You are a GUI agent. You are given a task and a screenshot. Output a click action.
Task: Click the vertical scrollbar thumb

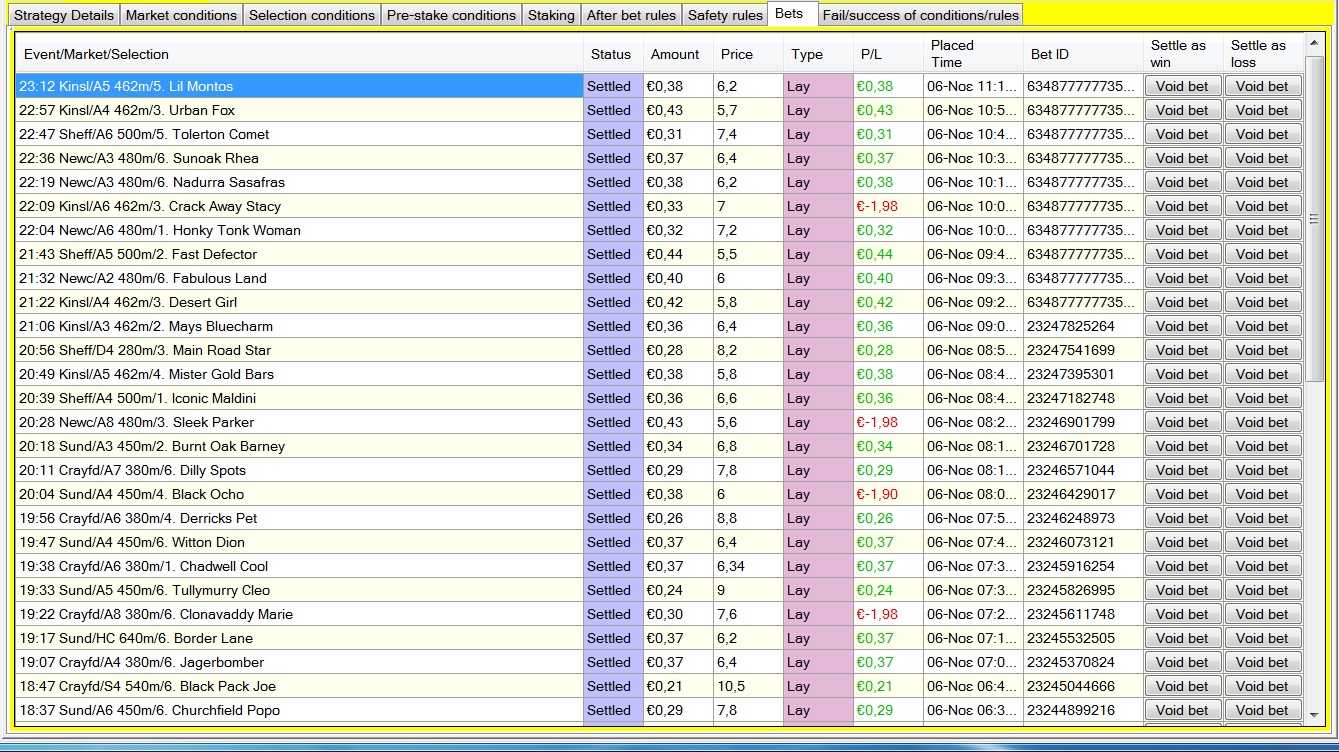pyautogui.click(x=1314, y=218)
